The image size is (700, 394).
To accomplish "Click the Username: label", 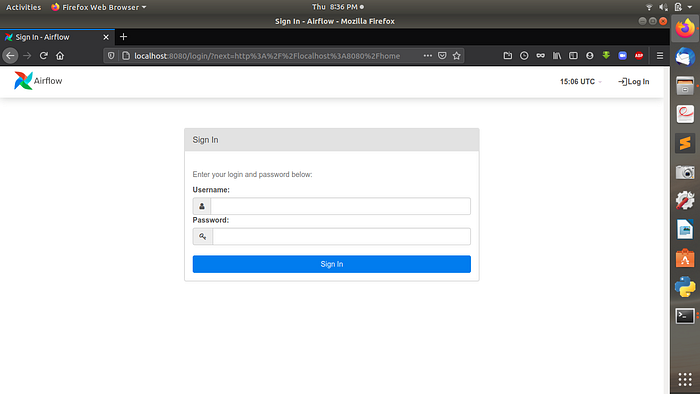I will (211, 190).
